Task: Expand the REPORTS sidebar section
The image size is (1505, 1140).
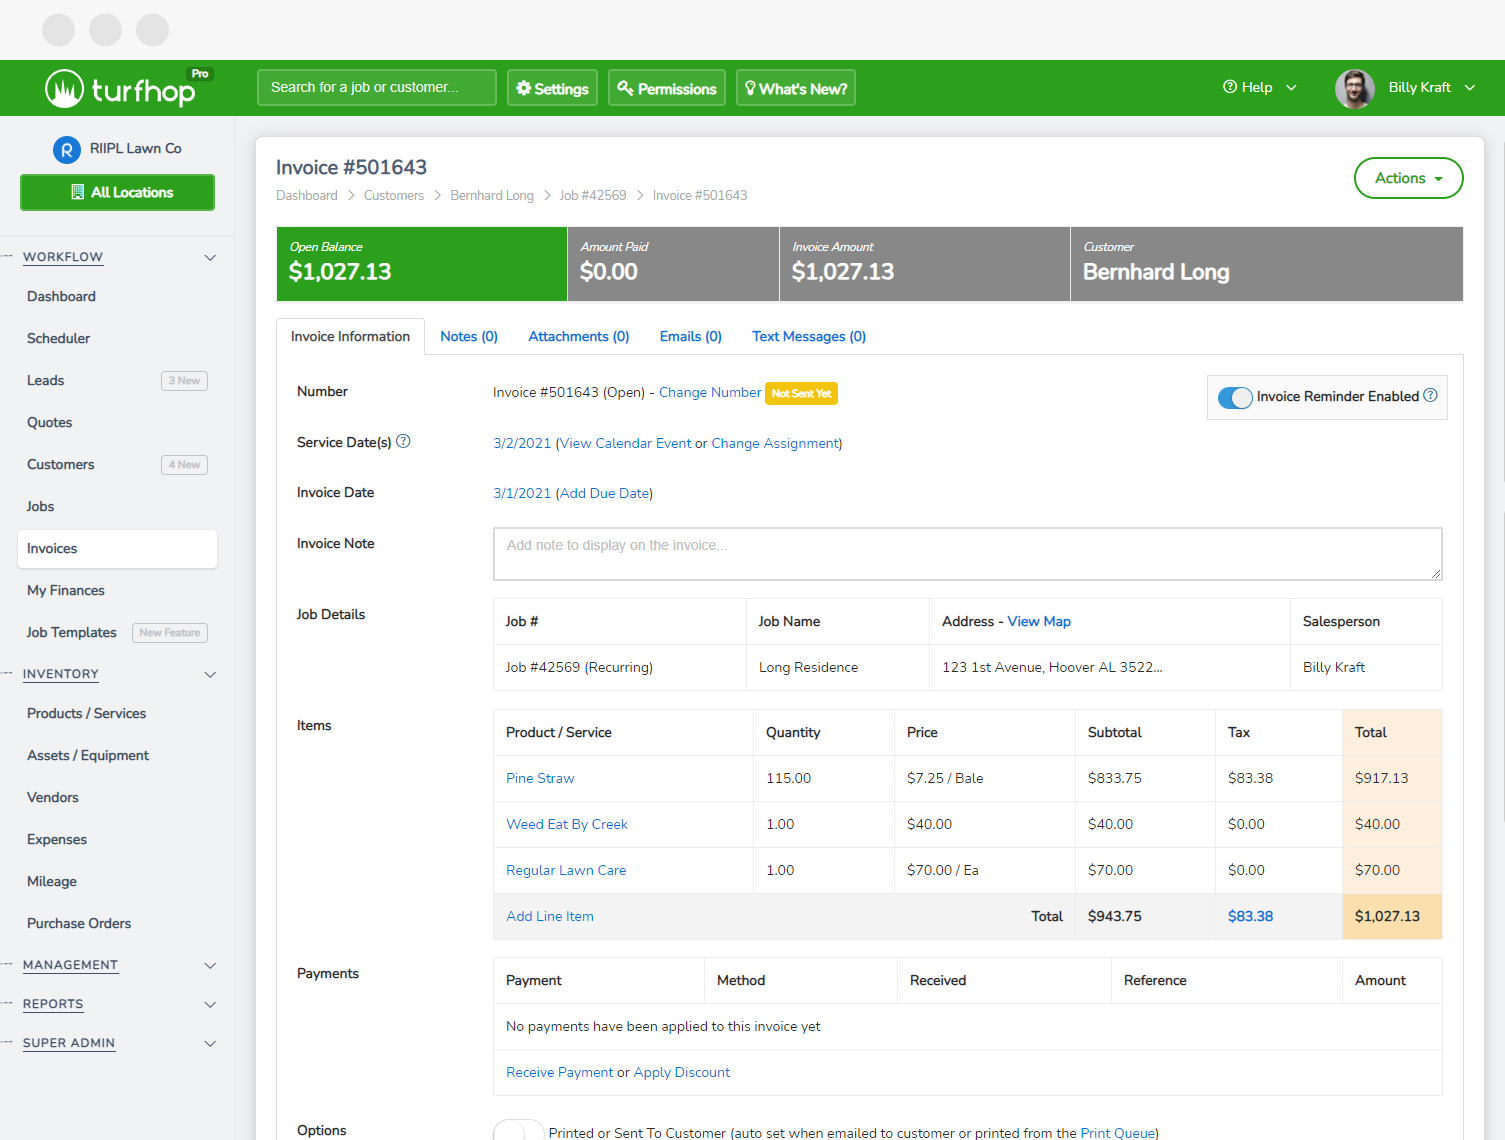Action: [x=210, y=1004]
